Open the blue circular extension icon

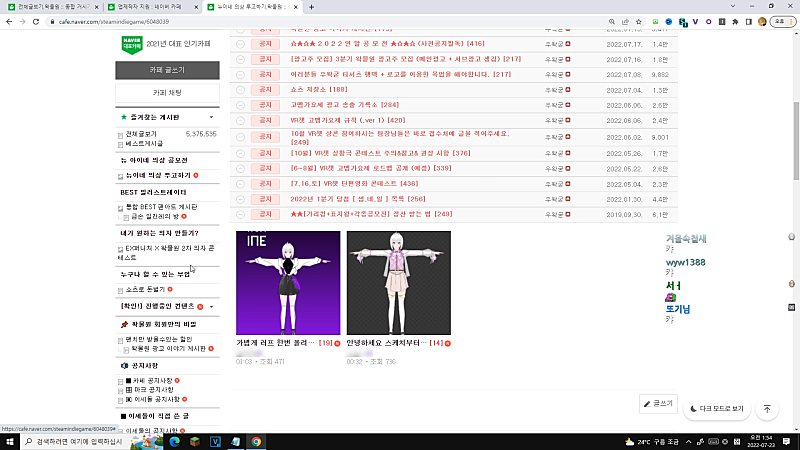coord(669,22)
